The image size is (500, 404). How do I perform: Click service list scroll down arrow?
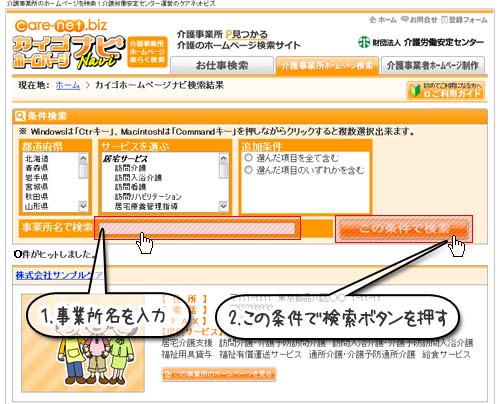pyautogui.click(x=223, y=206)
